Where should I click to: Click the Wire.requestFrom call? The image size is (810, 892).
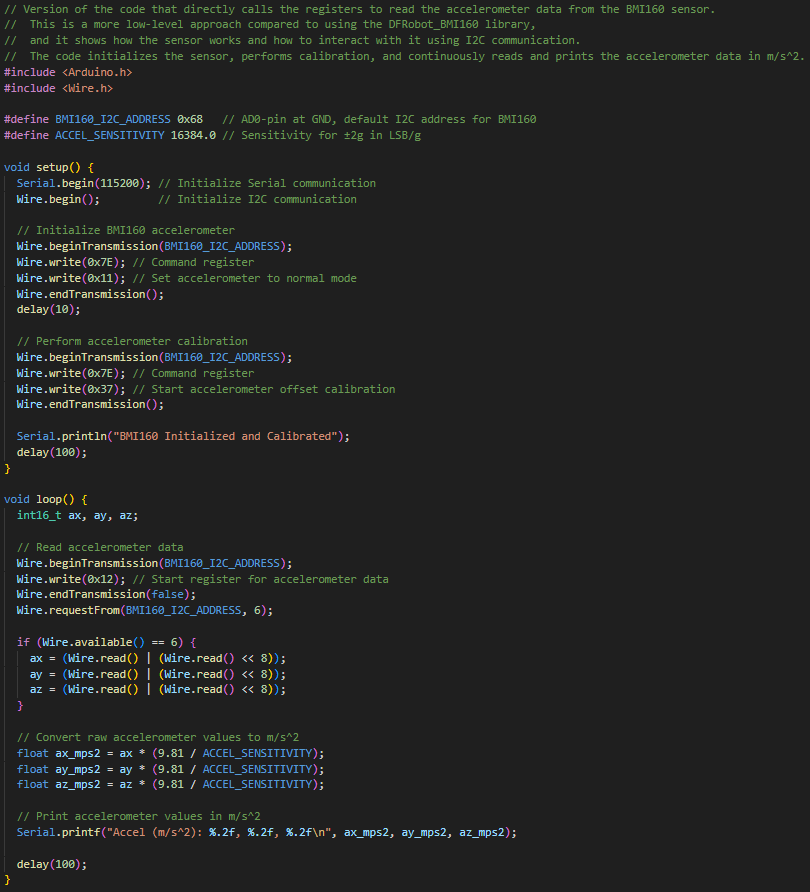pyautogui.click(x=144, y=610)
